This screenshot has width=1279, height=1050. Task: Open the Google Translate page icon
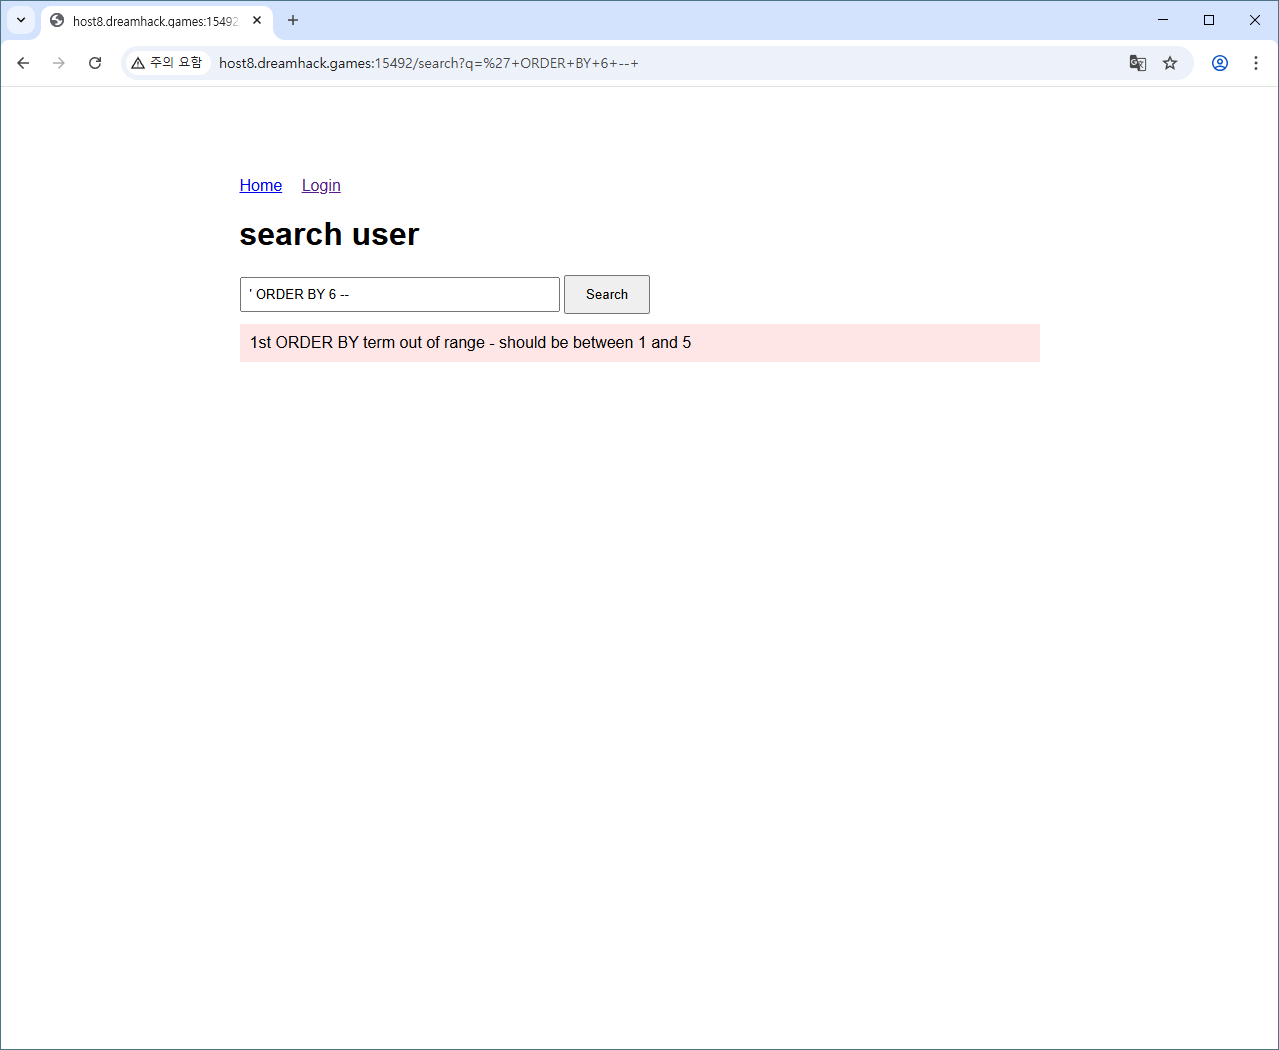pyautogui.click(x=1137, y=63)
